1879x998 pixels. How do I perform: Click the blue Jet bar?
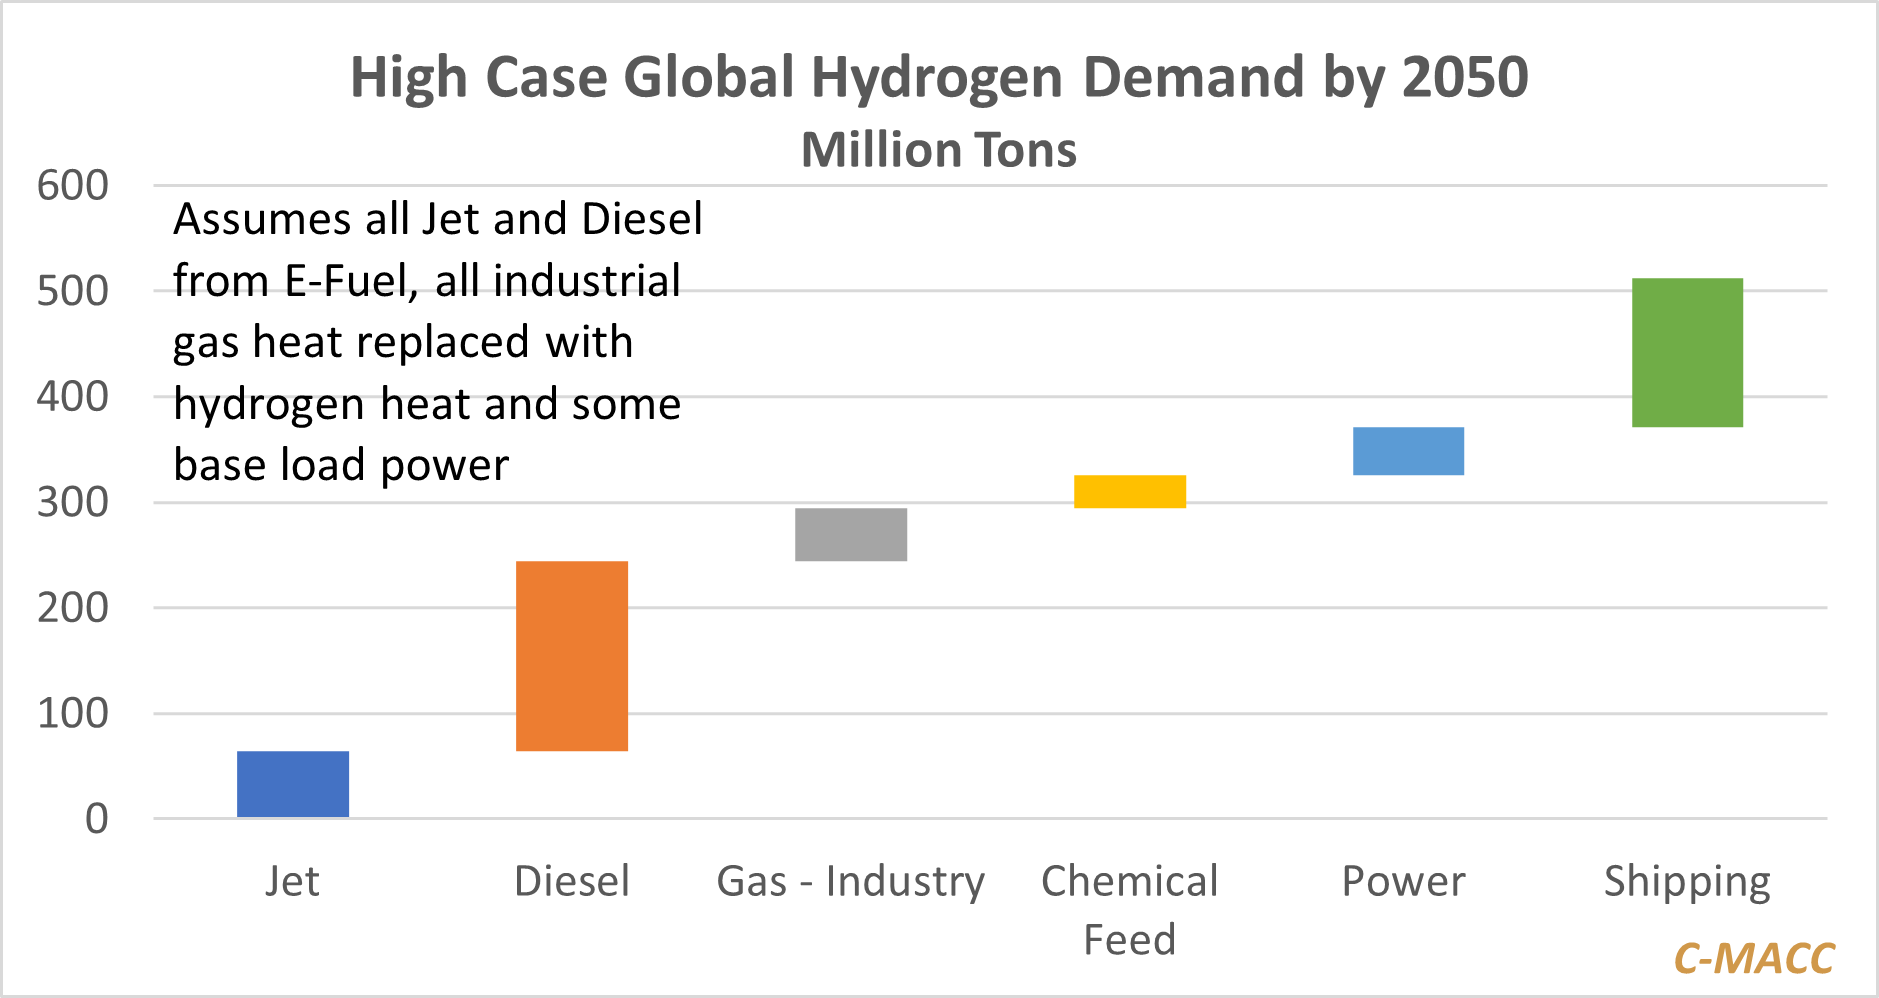(x=293, y=784)
